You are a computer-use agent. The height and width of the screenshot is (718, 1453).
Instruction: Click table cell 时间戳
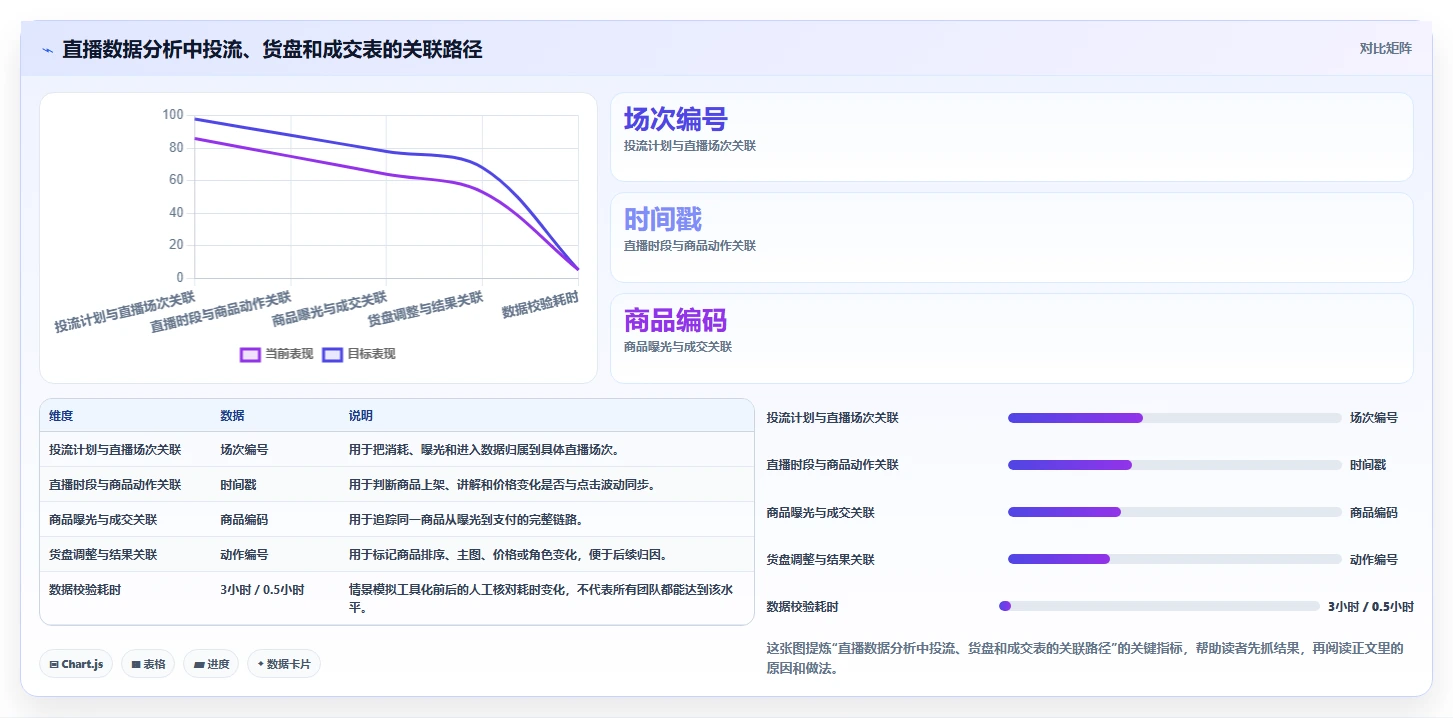click(x=238, y=485)
